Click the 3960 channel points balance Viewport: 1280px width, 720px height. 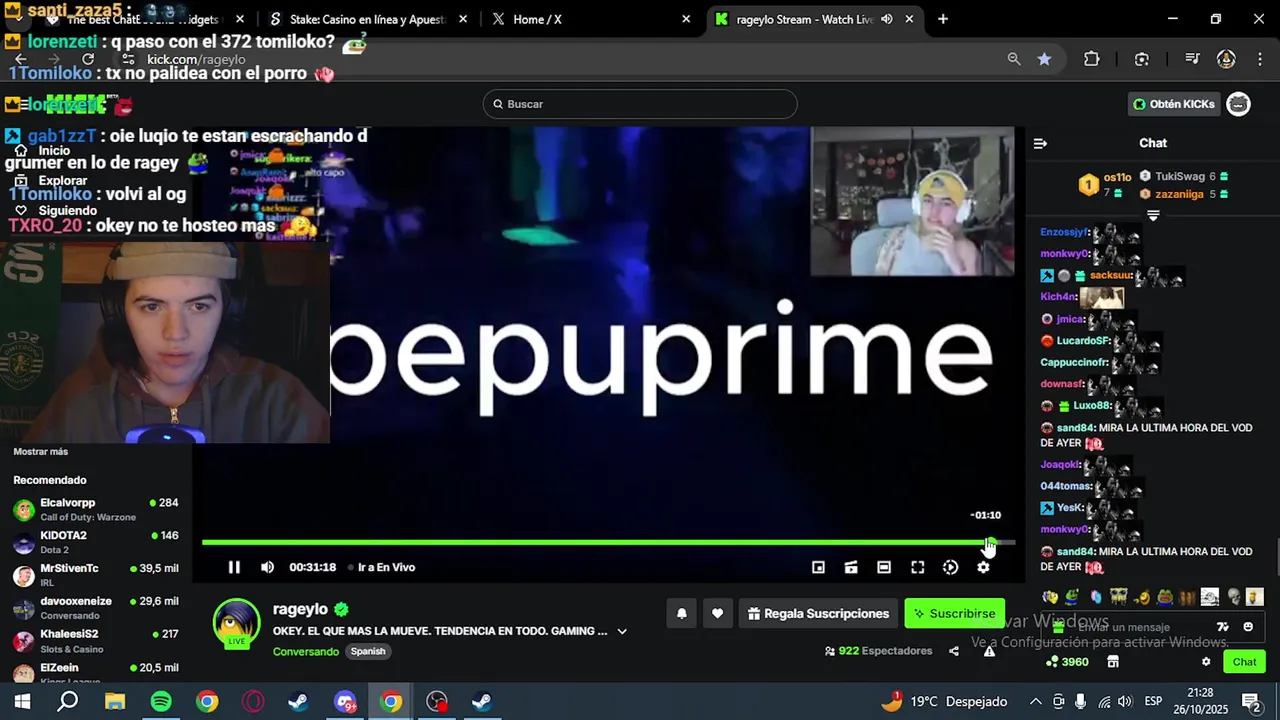1067,662
